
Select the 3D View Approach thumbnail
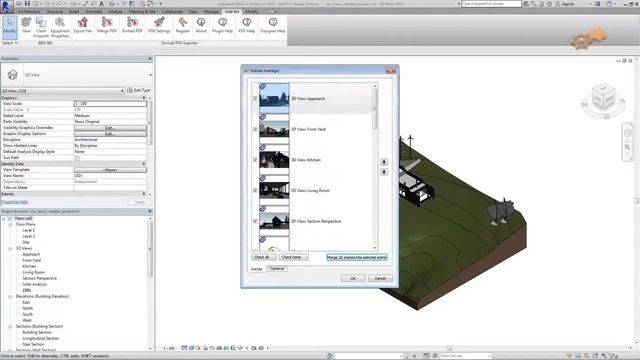click(x=274, y=98)
